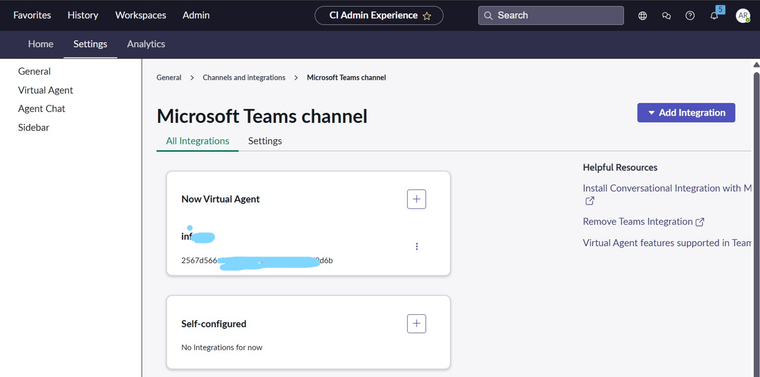Open General in the left sidebar
Screen dimensions: 760x377
[34, 71]
